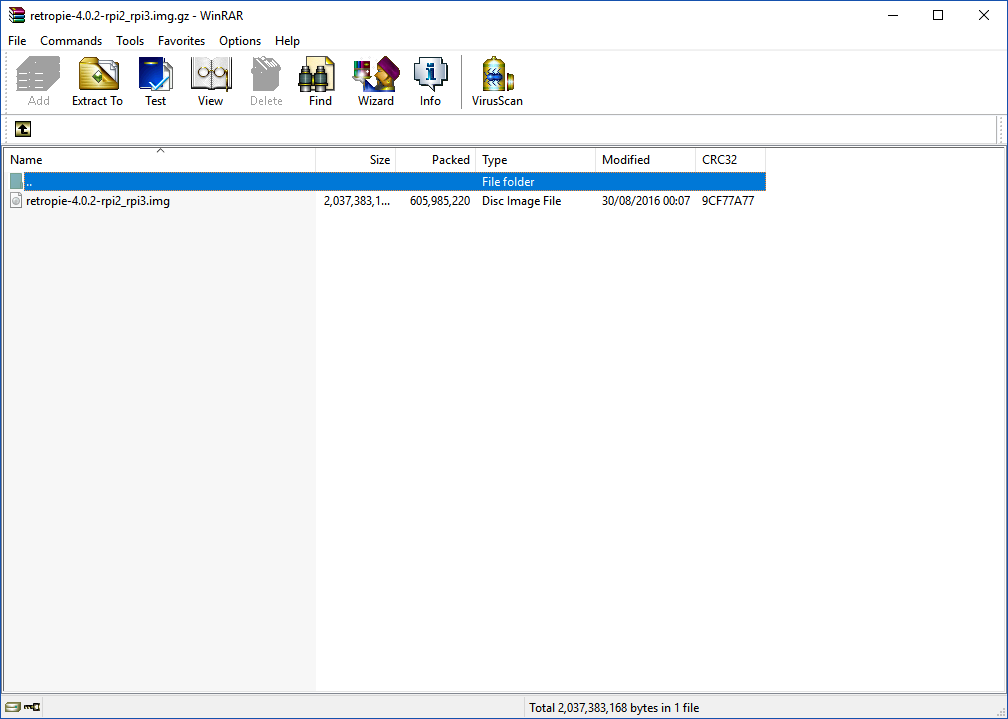Click the WinRAR title bar logo

[x=17, y=15]
